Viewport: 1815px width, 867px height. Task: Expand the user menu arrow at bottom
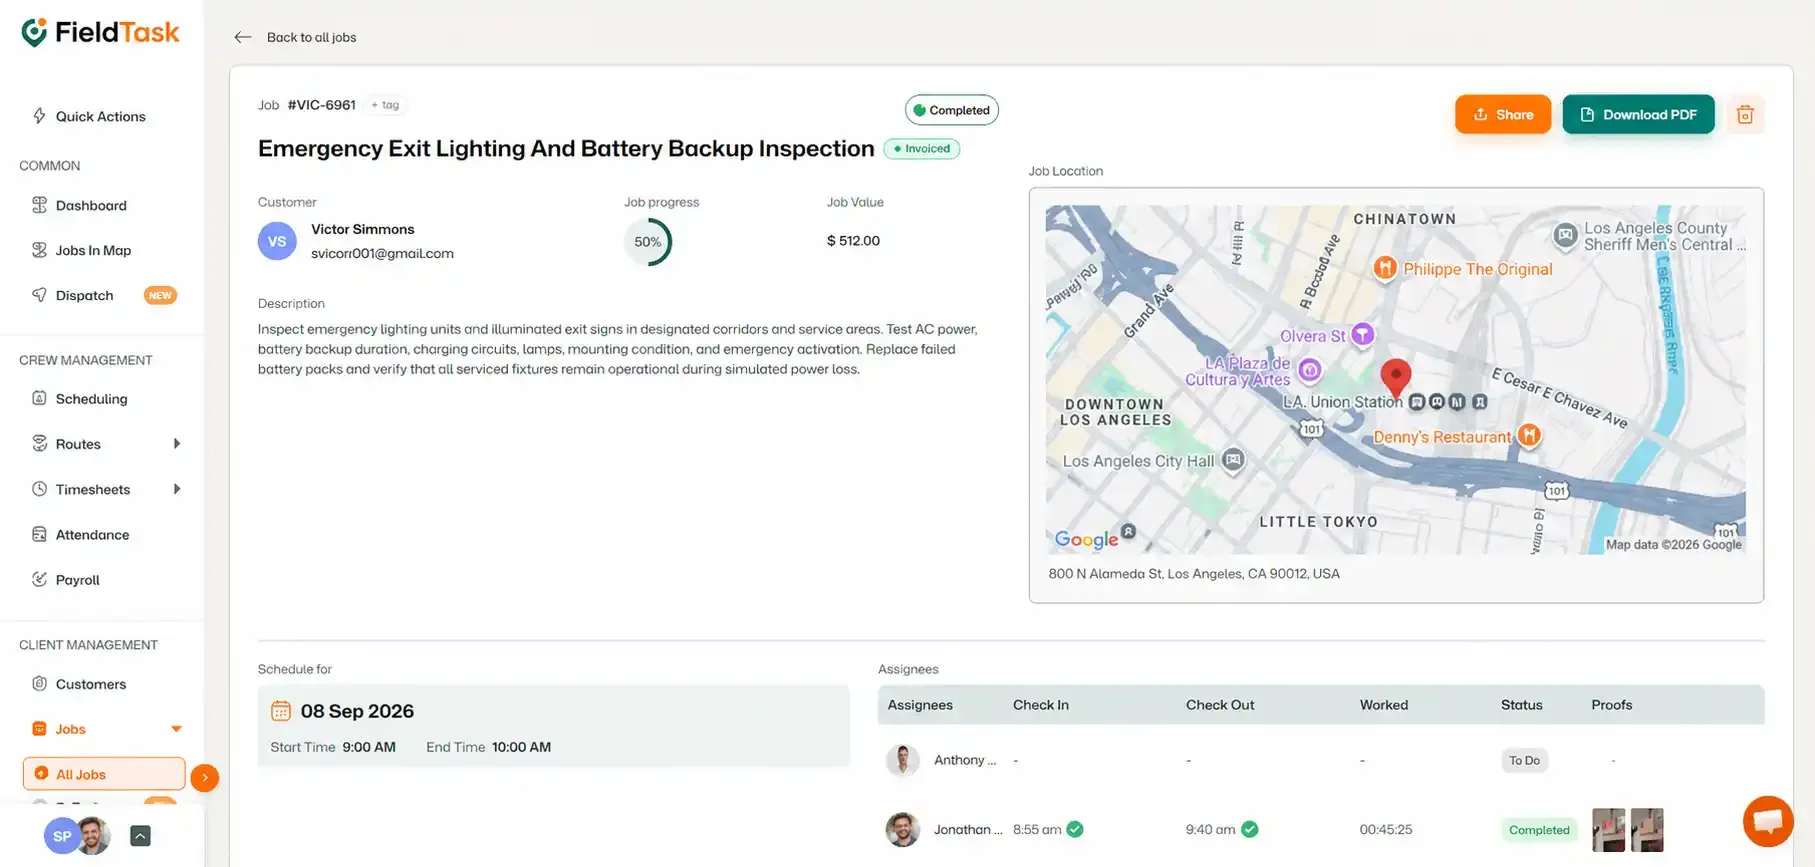point(140,836)
